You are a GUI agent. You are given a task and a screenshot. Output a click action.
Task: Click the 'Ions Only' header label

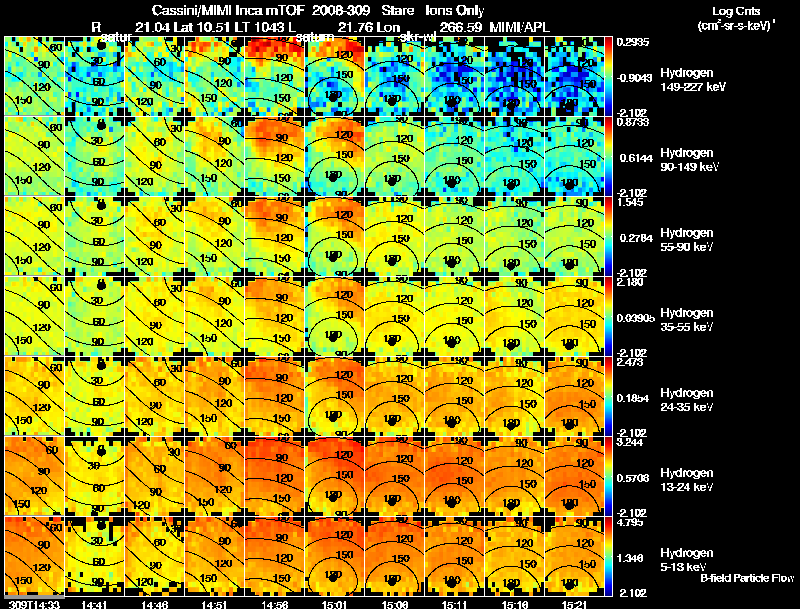tap(455, 11)
